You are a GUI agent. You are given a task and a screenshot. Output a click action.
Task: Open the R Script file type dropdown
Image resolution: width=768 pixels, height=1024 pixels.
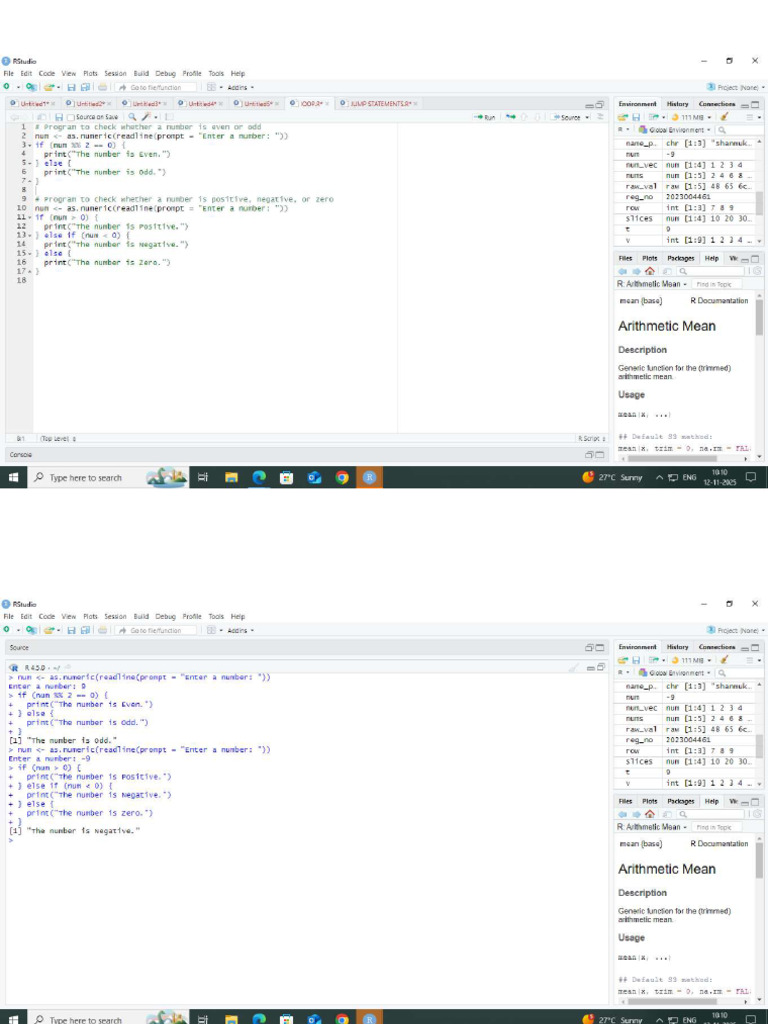click(x=592, y=439)
